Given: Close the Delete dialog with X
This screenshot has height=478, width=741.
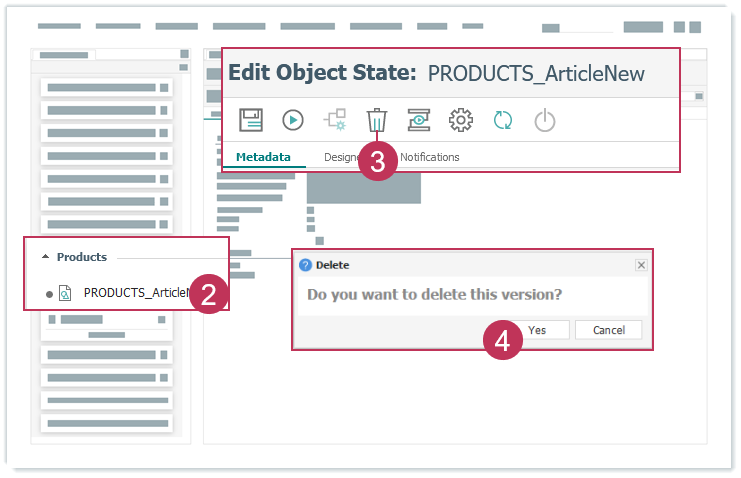Looking at the screenshot, I should coord(641,265).
